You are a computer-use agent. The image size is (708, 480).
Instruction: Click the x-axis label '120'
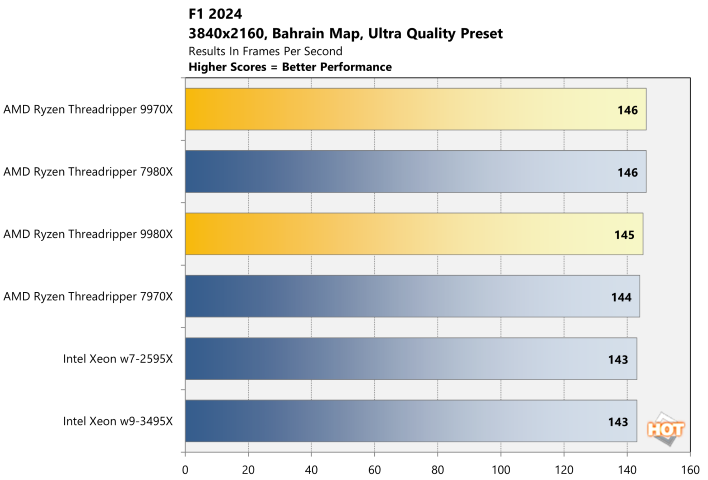[x=564, y=470]
